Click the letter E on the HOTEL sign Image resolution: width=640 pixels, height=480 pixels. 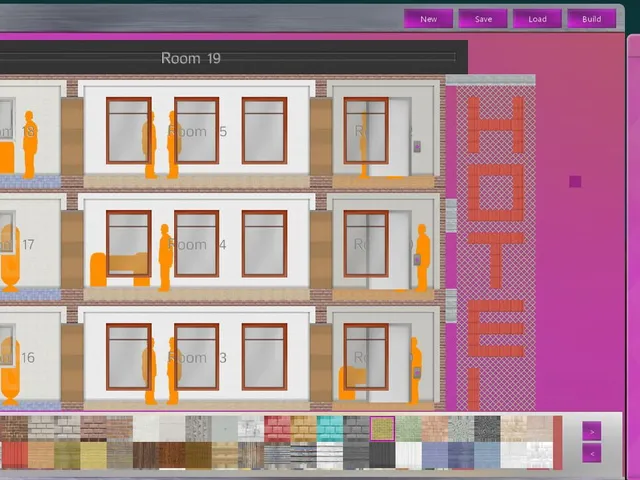pos(496,328)
